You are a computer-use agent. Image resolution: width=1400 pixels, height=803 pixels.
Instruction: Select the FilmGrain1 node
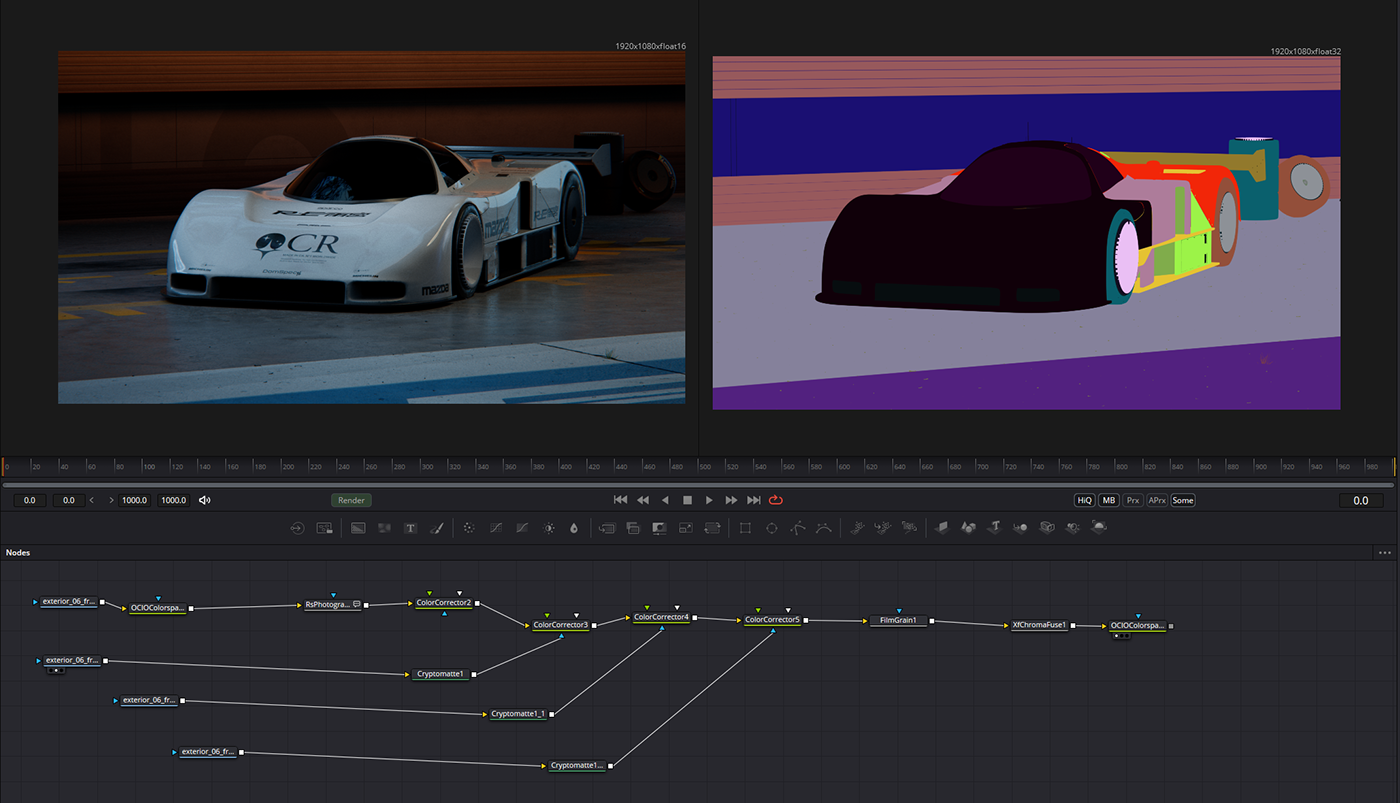(897, 620)
